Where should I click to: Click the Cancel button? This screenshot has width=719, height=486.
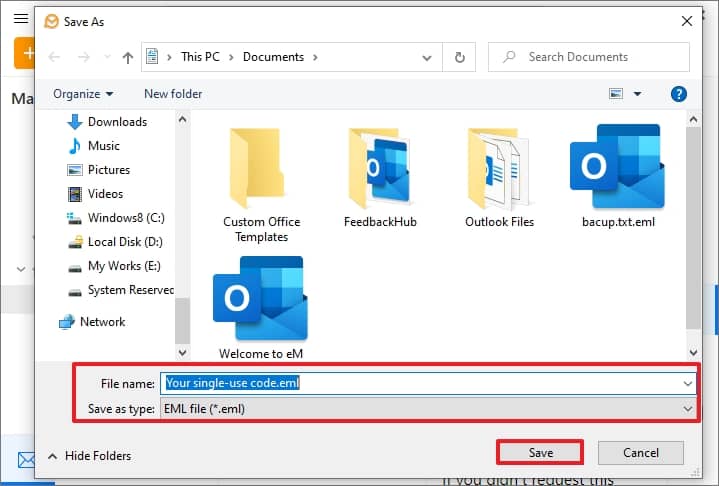(x=641, y=453)
